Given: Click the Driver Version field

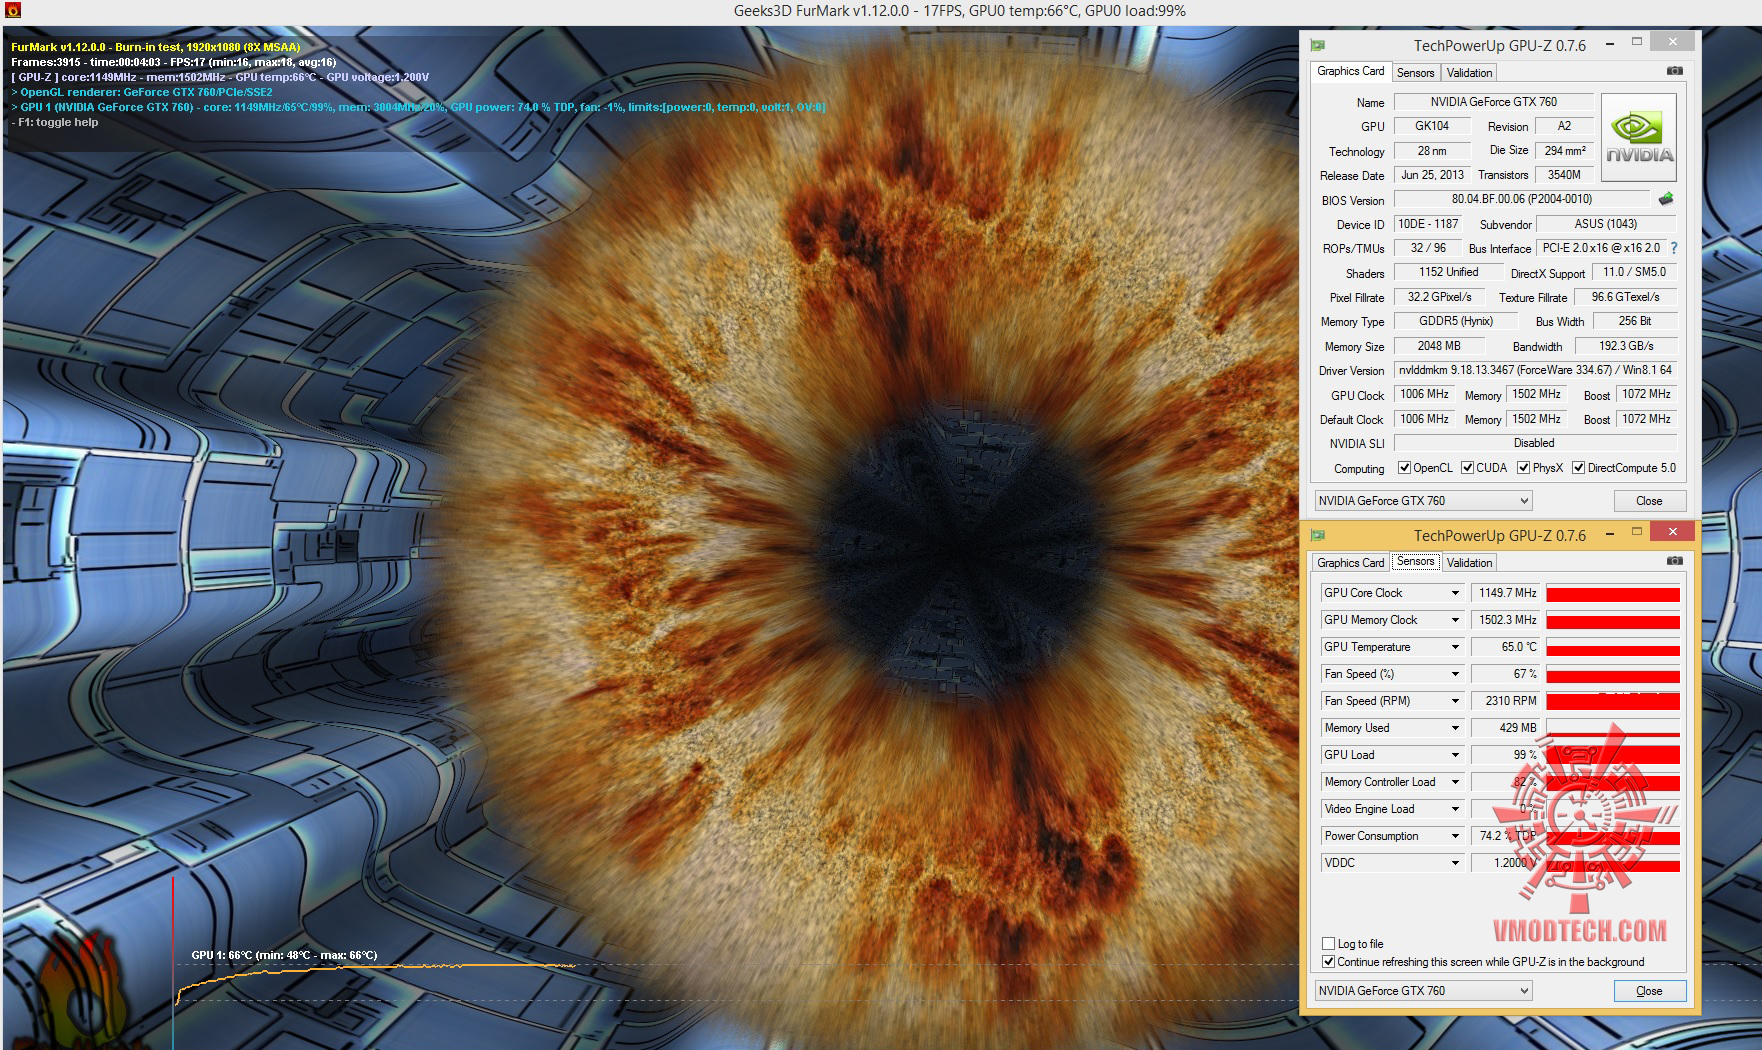Looking at the screenshot, I should click(x=1535, y=370).
